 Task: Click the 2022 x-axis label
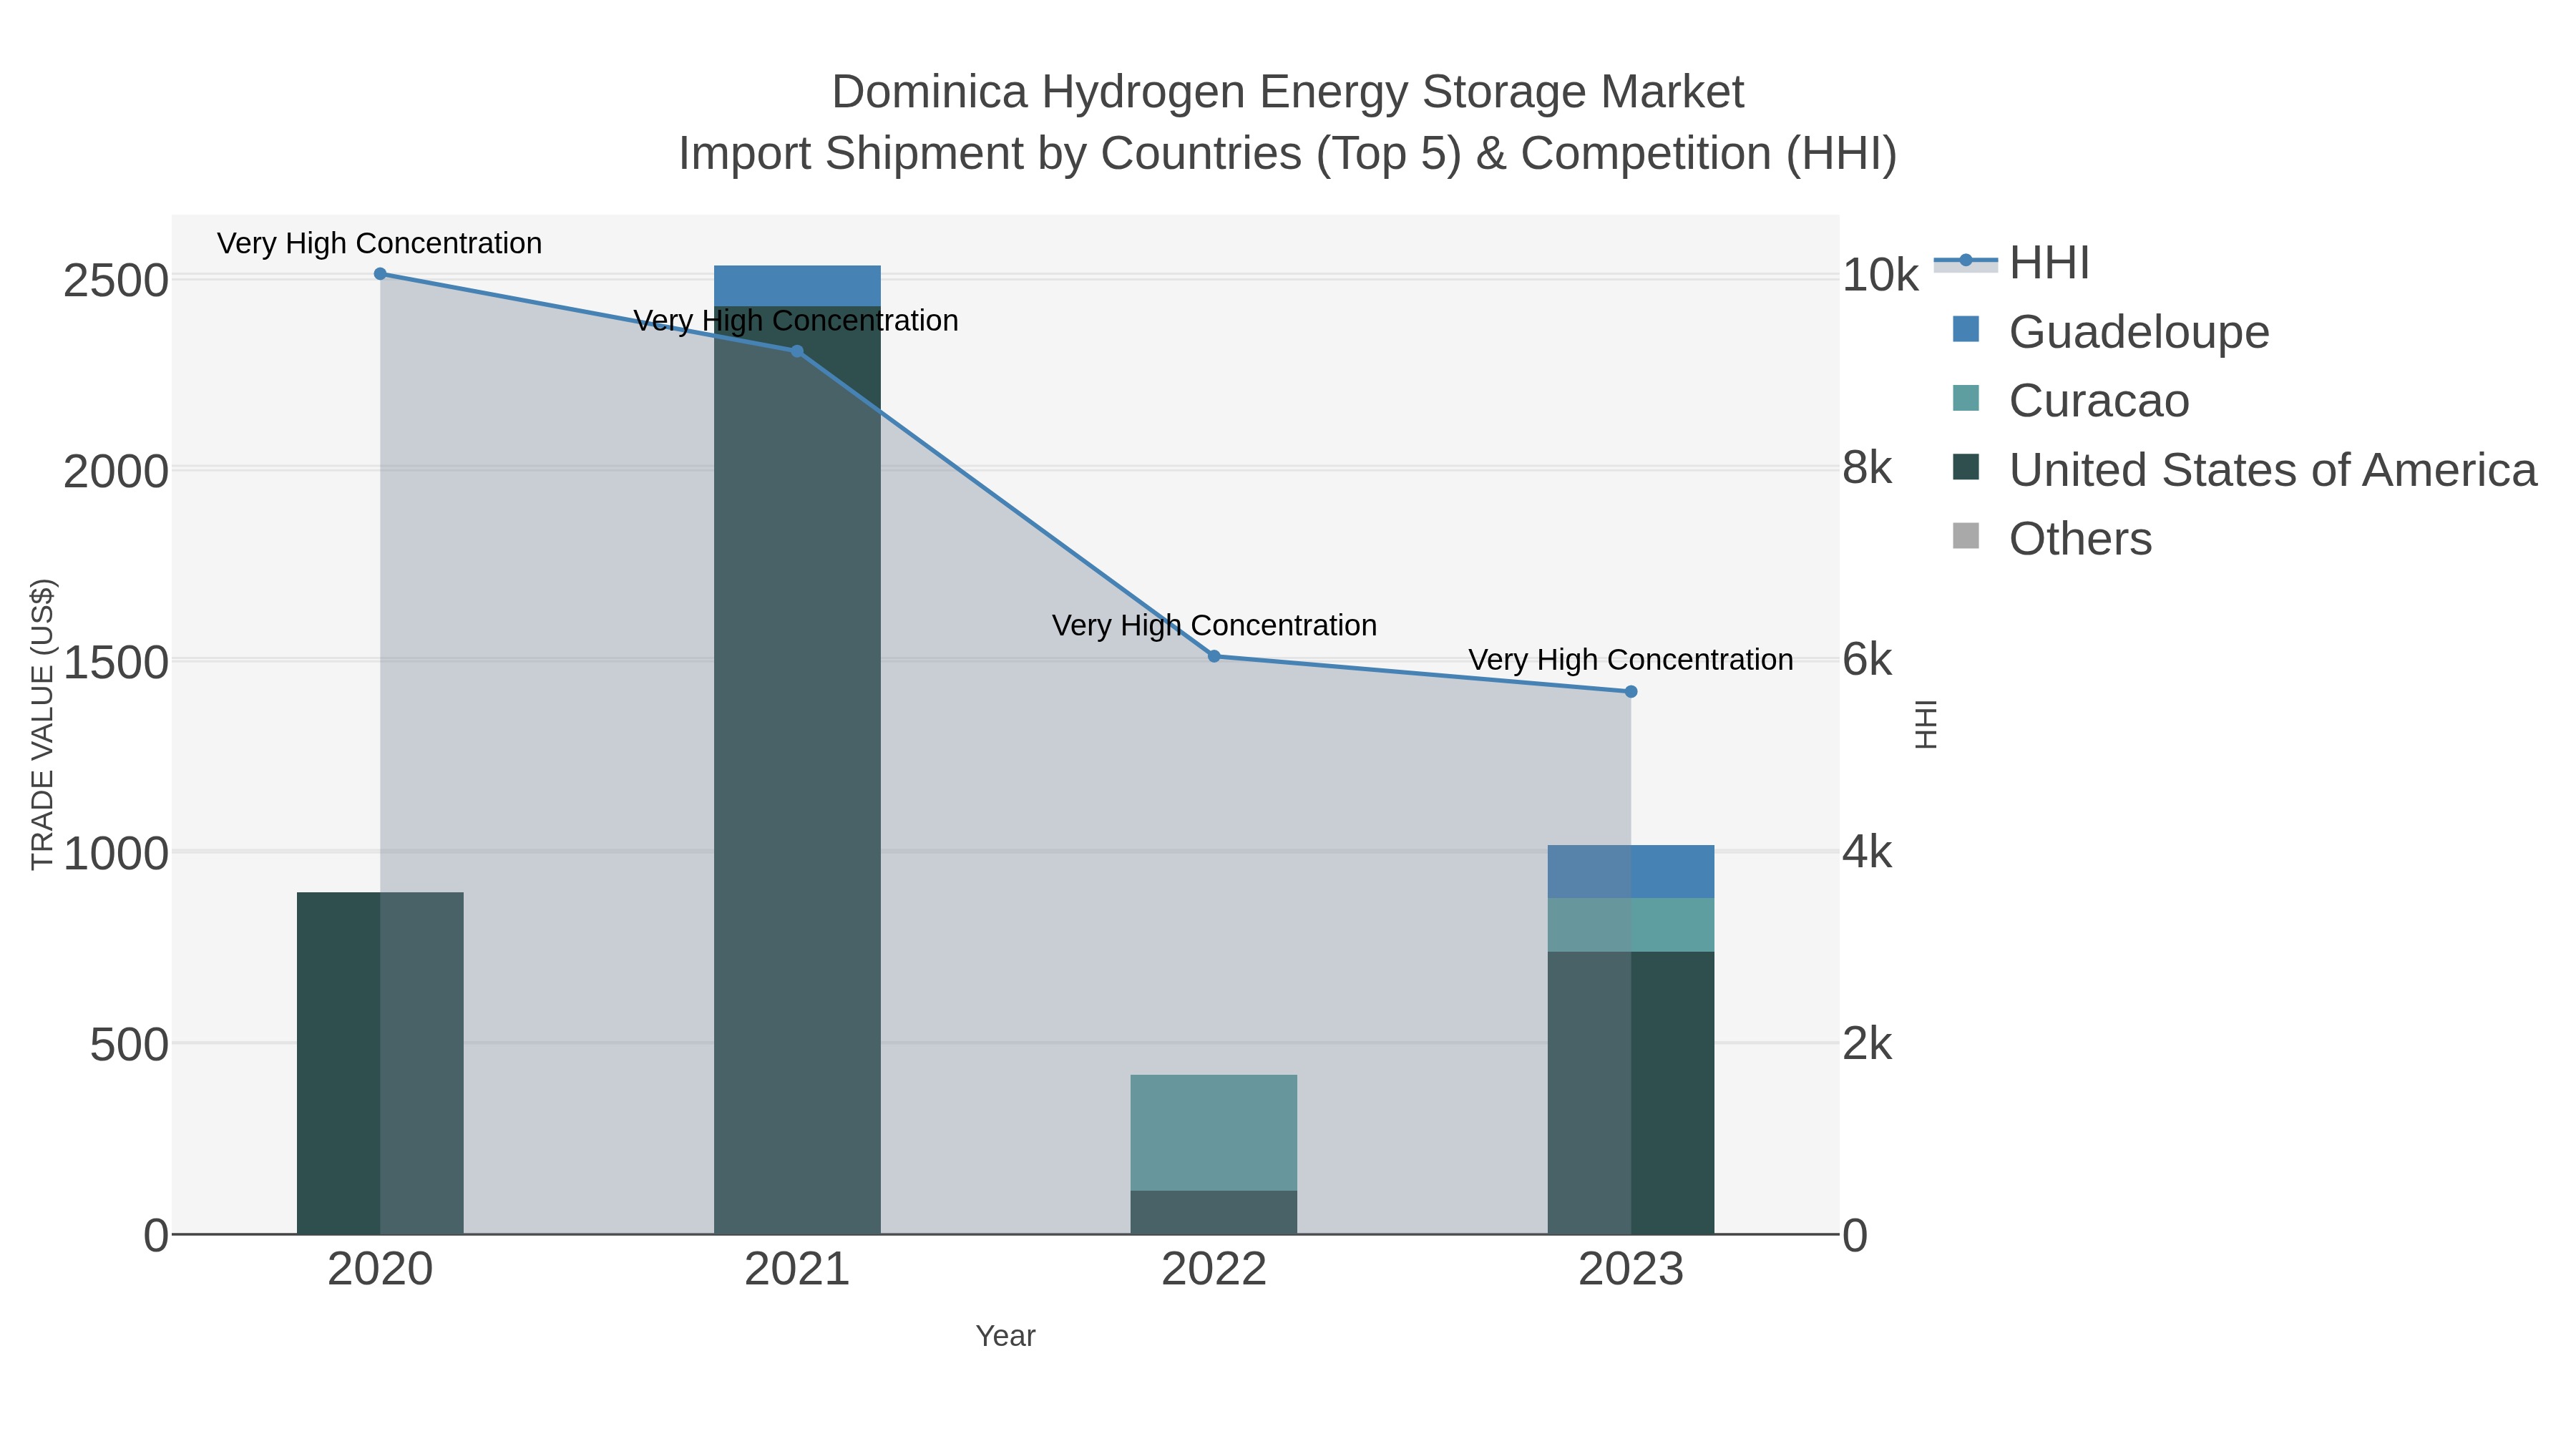click(x=1214, y=1270)
